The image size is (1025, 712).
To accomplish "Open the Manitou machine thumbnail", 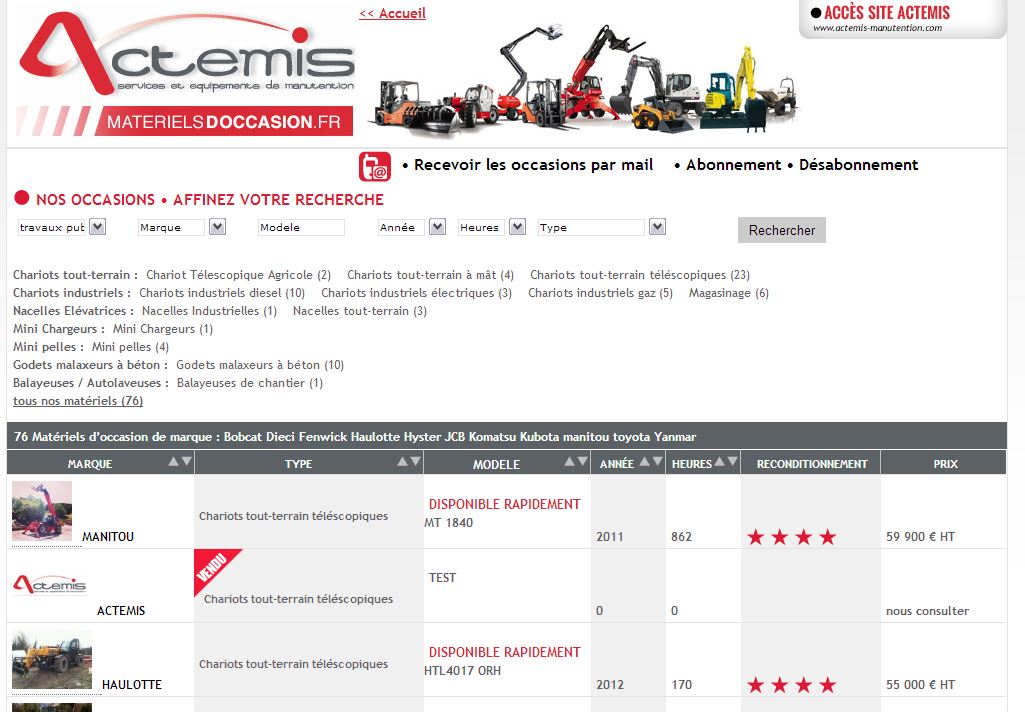I will click(x=42, y=511).
